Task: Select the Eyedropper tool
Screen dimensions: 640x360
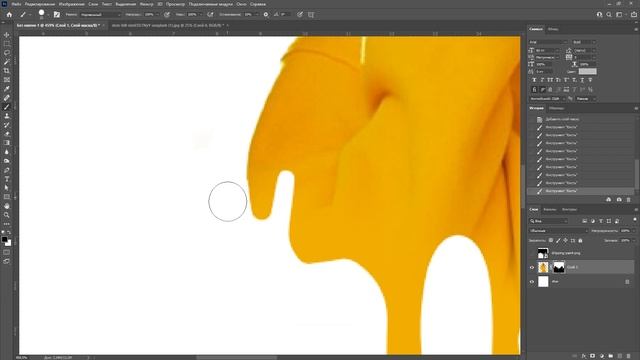Action: 7,89
